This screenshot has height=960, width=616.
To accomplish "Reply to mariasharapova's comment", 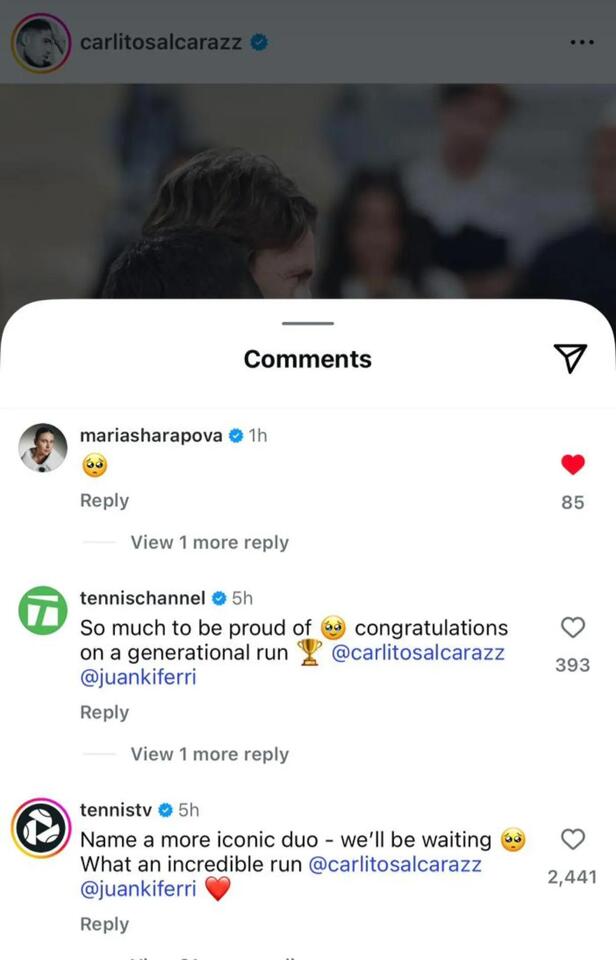I will (104, 500).
